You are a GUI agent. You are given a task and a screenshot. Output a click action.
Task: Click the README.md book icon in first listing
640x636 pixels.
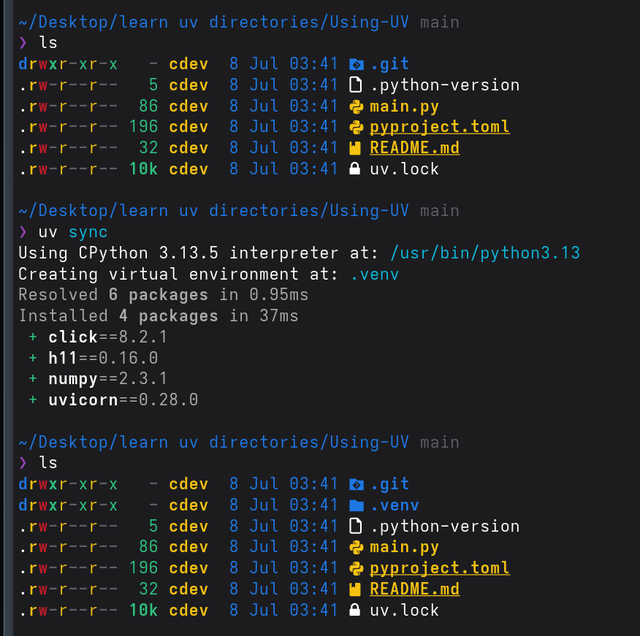[x=355, y=148]
